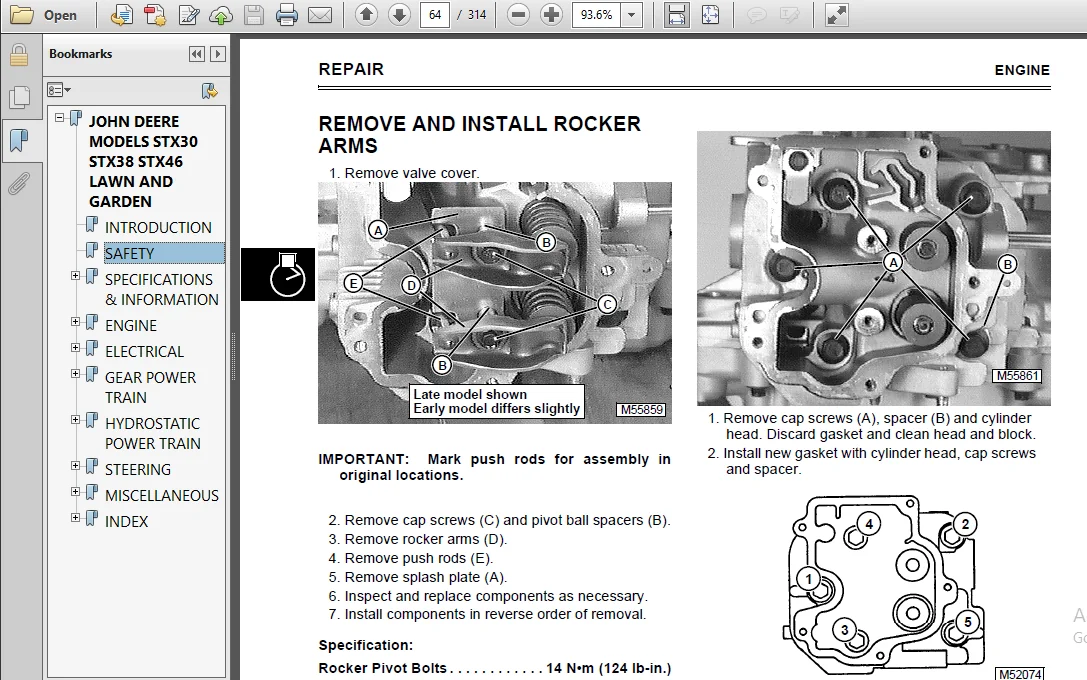Open HYDROSTATIC POWER TRAIN bookmark

point(153,433)
